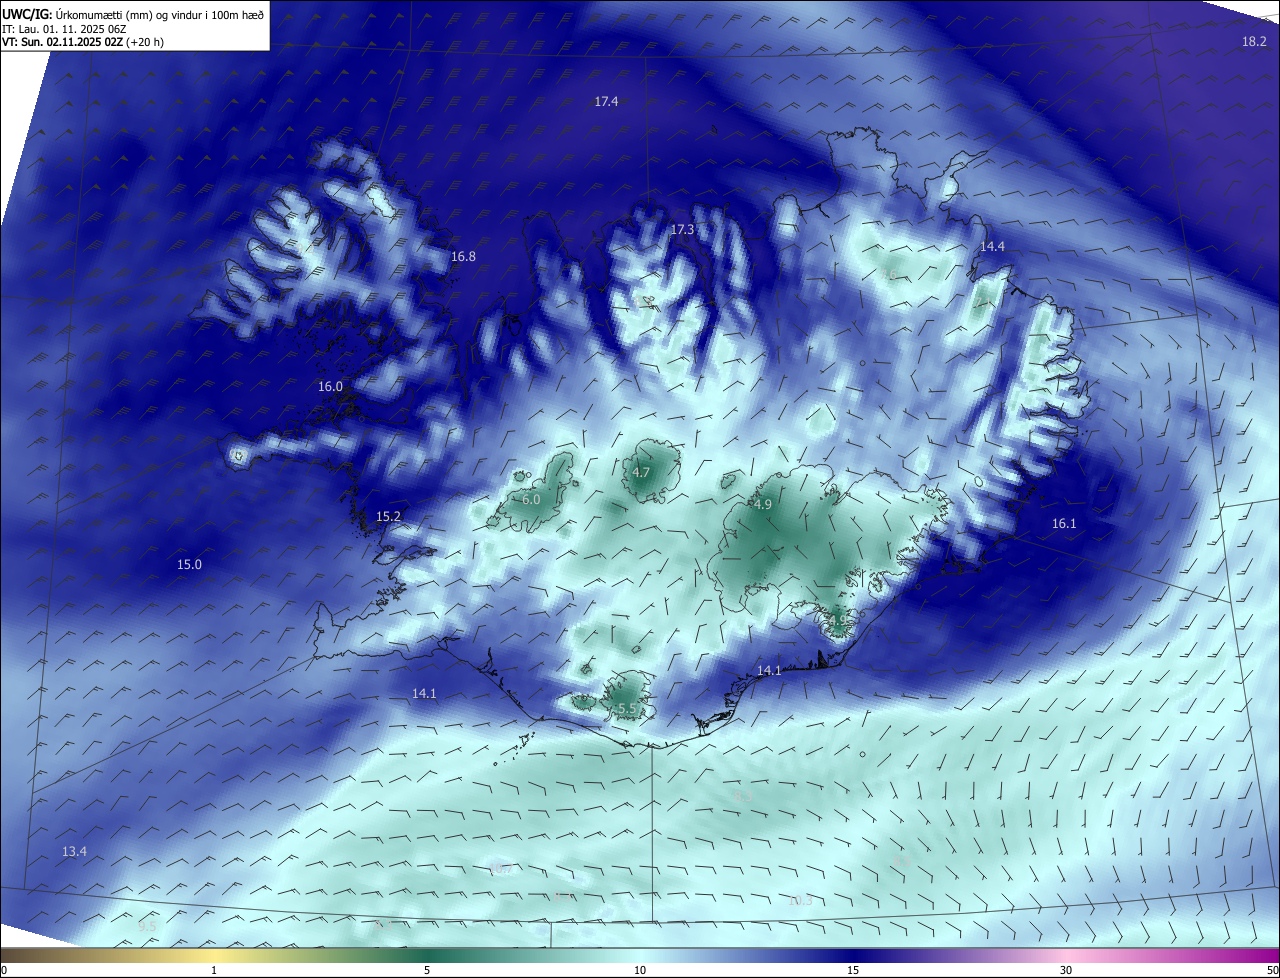1280x978 pixels.
Task: Click the 14.4 value label
Action: (992, 246)
